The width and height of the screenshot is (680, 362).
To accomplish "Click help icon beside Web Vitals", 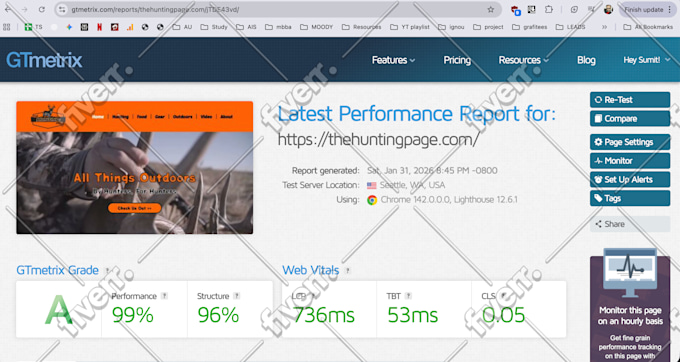I will click(x=347, y=270).
